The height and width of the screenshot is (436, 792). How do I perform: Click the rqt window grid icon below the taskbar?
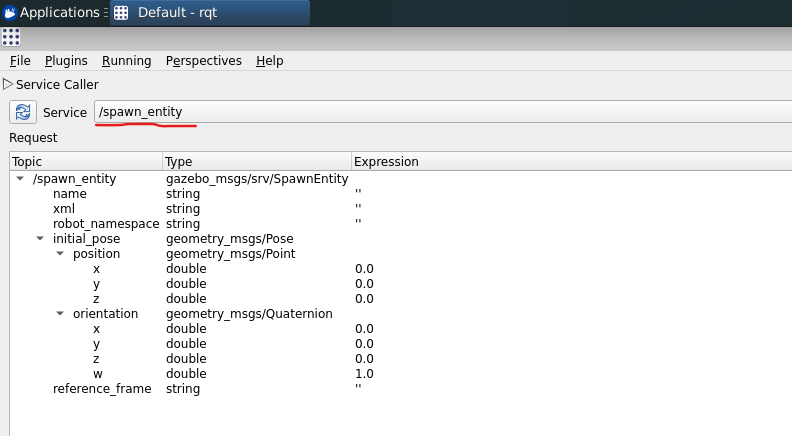point(11,37)
